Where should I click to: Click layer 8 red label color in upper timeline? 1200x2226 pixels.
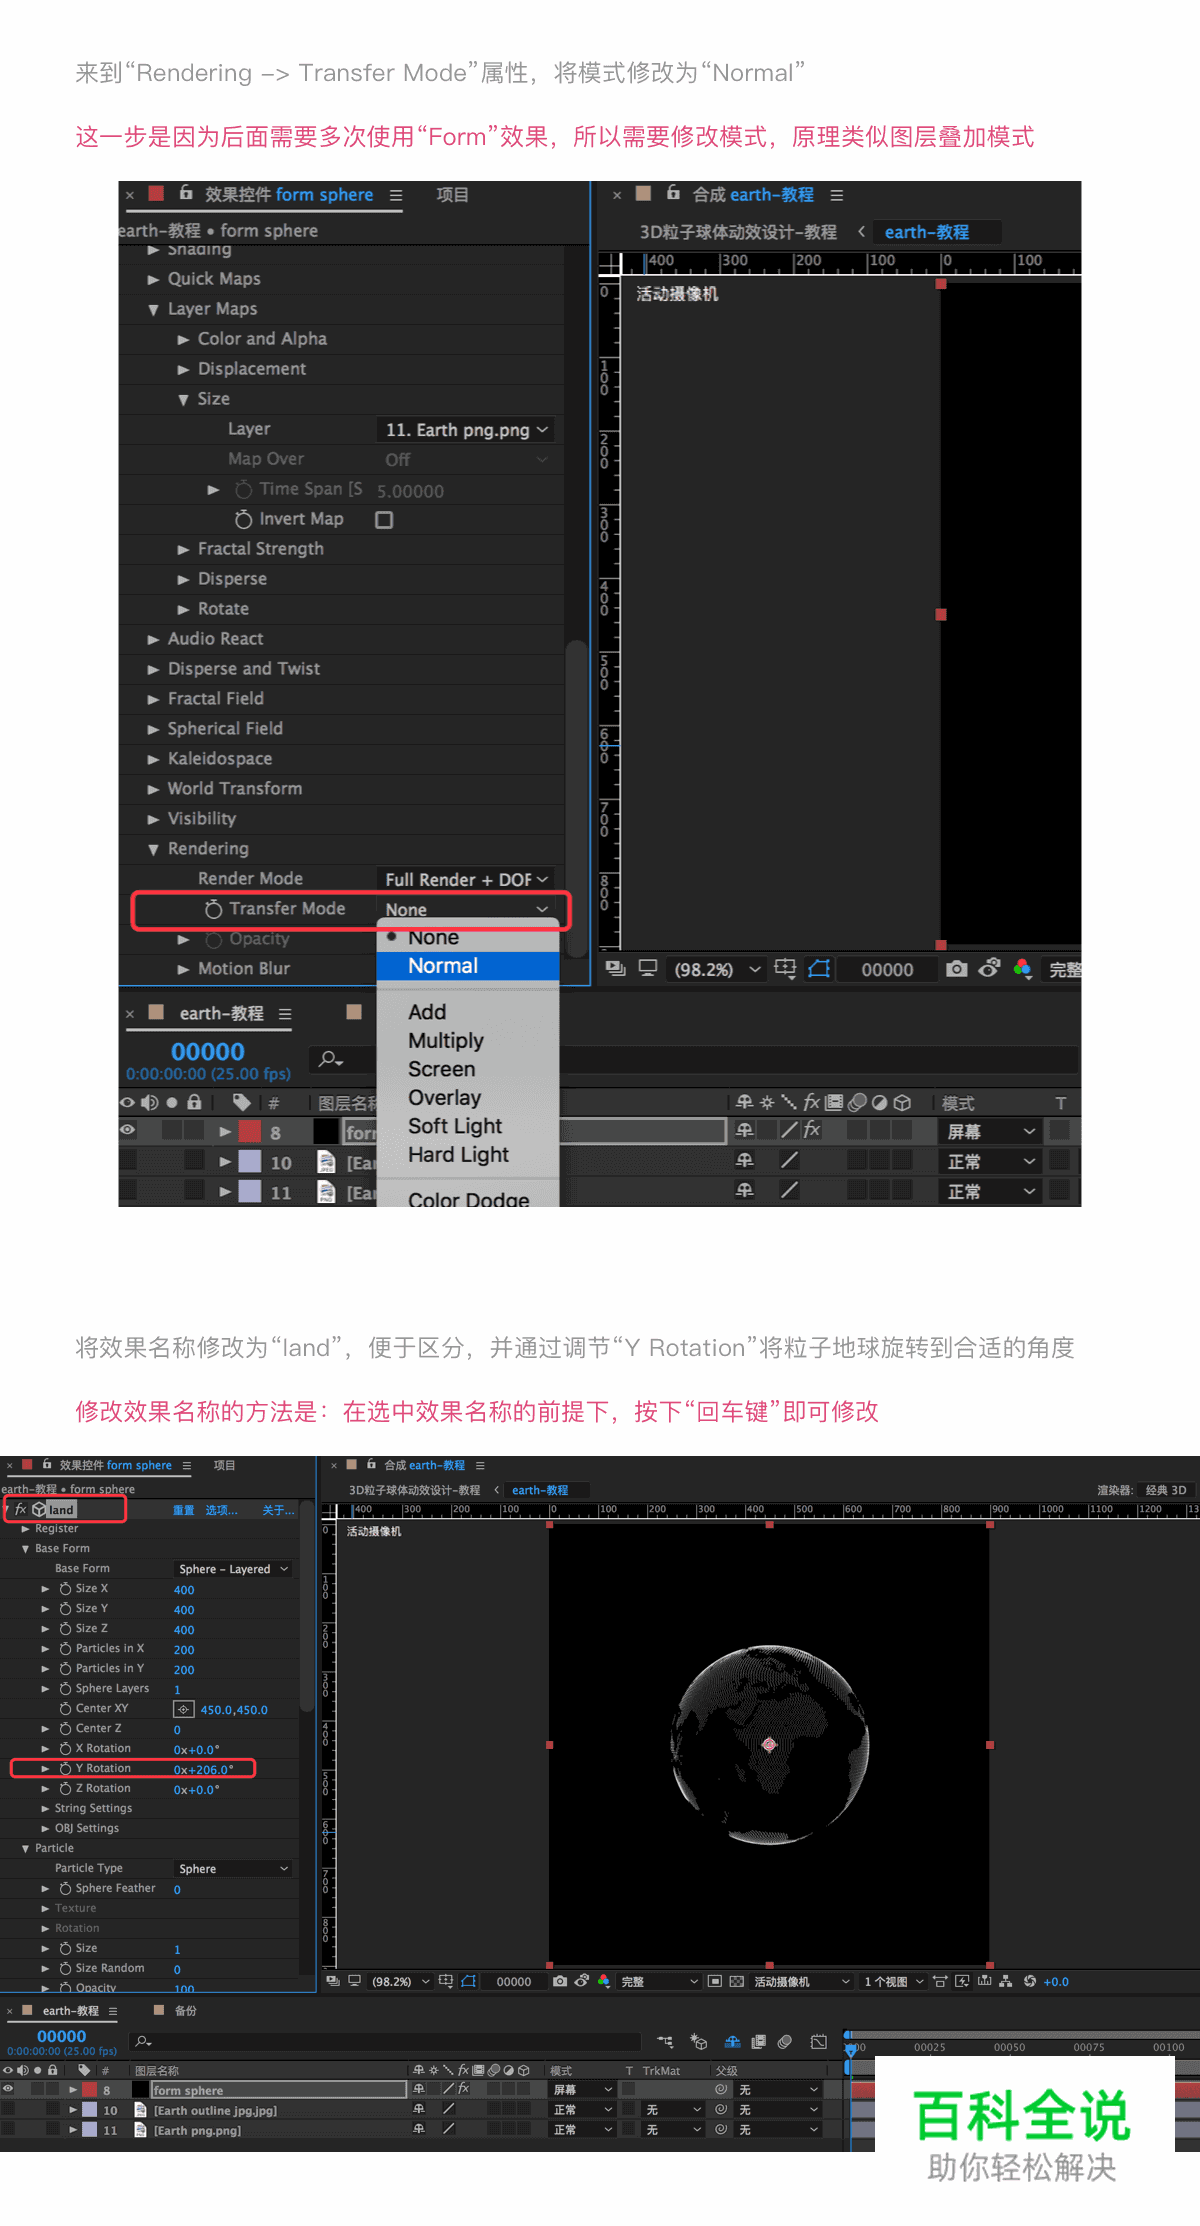250,1132
